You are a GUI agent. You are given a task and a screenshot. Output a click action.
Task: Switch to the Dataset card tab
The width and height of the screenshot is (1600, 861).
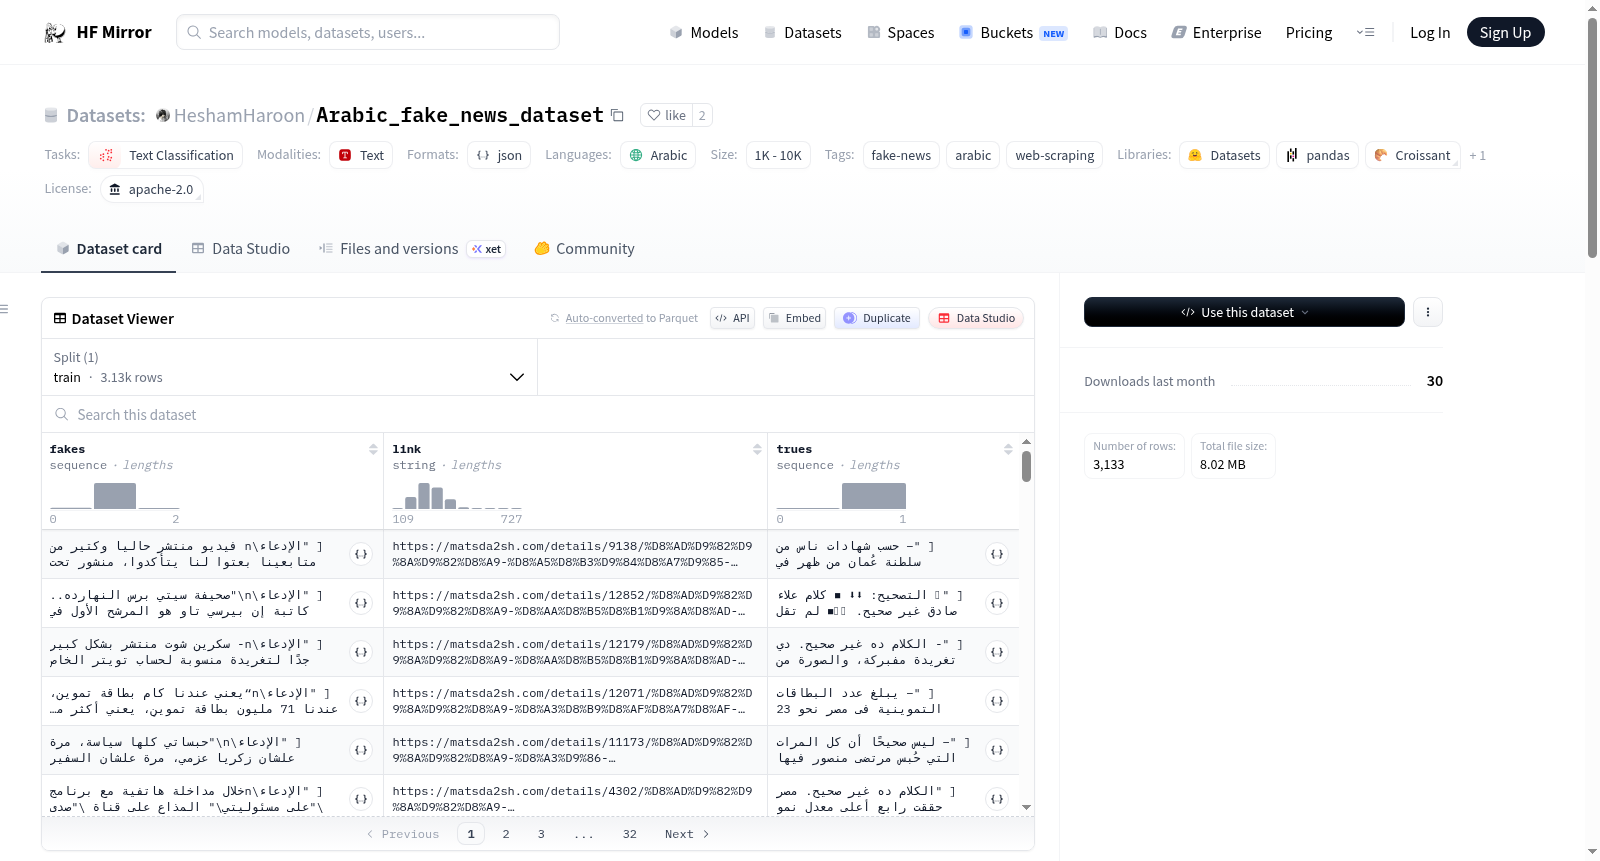click(x=108, y=249)
